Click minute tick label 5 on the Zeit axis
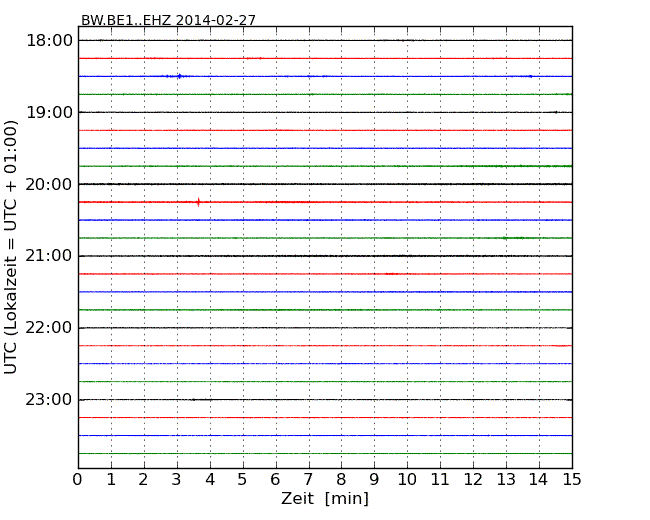 tap(243, 479)
